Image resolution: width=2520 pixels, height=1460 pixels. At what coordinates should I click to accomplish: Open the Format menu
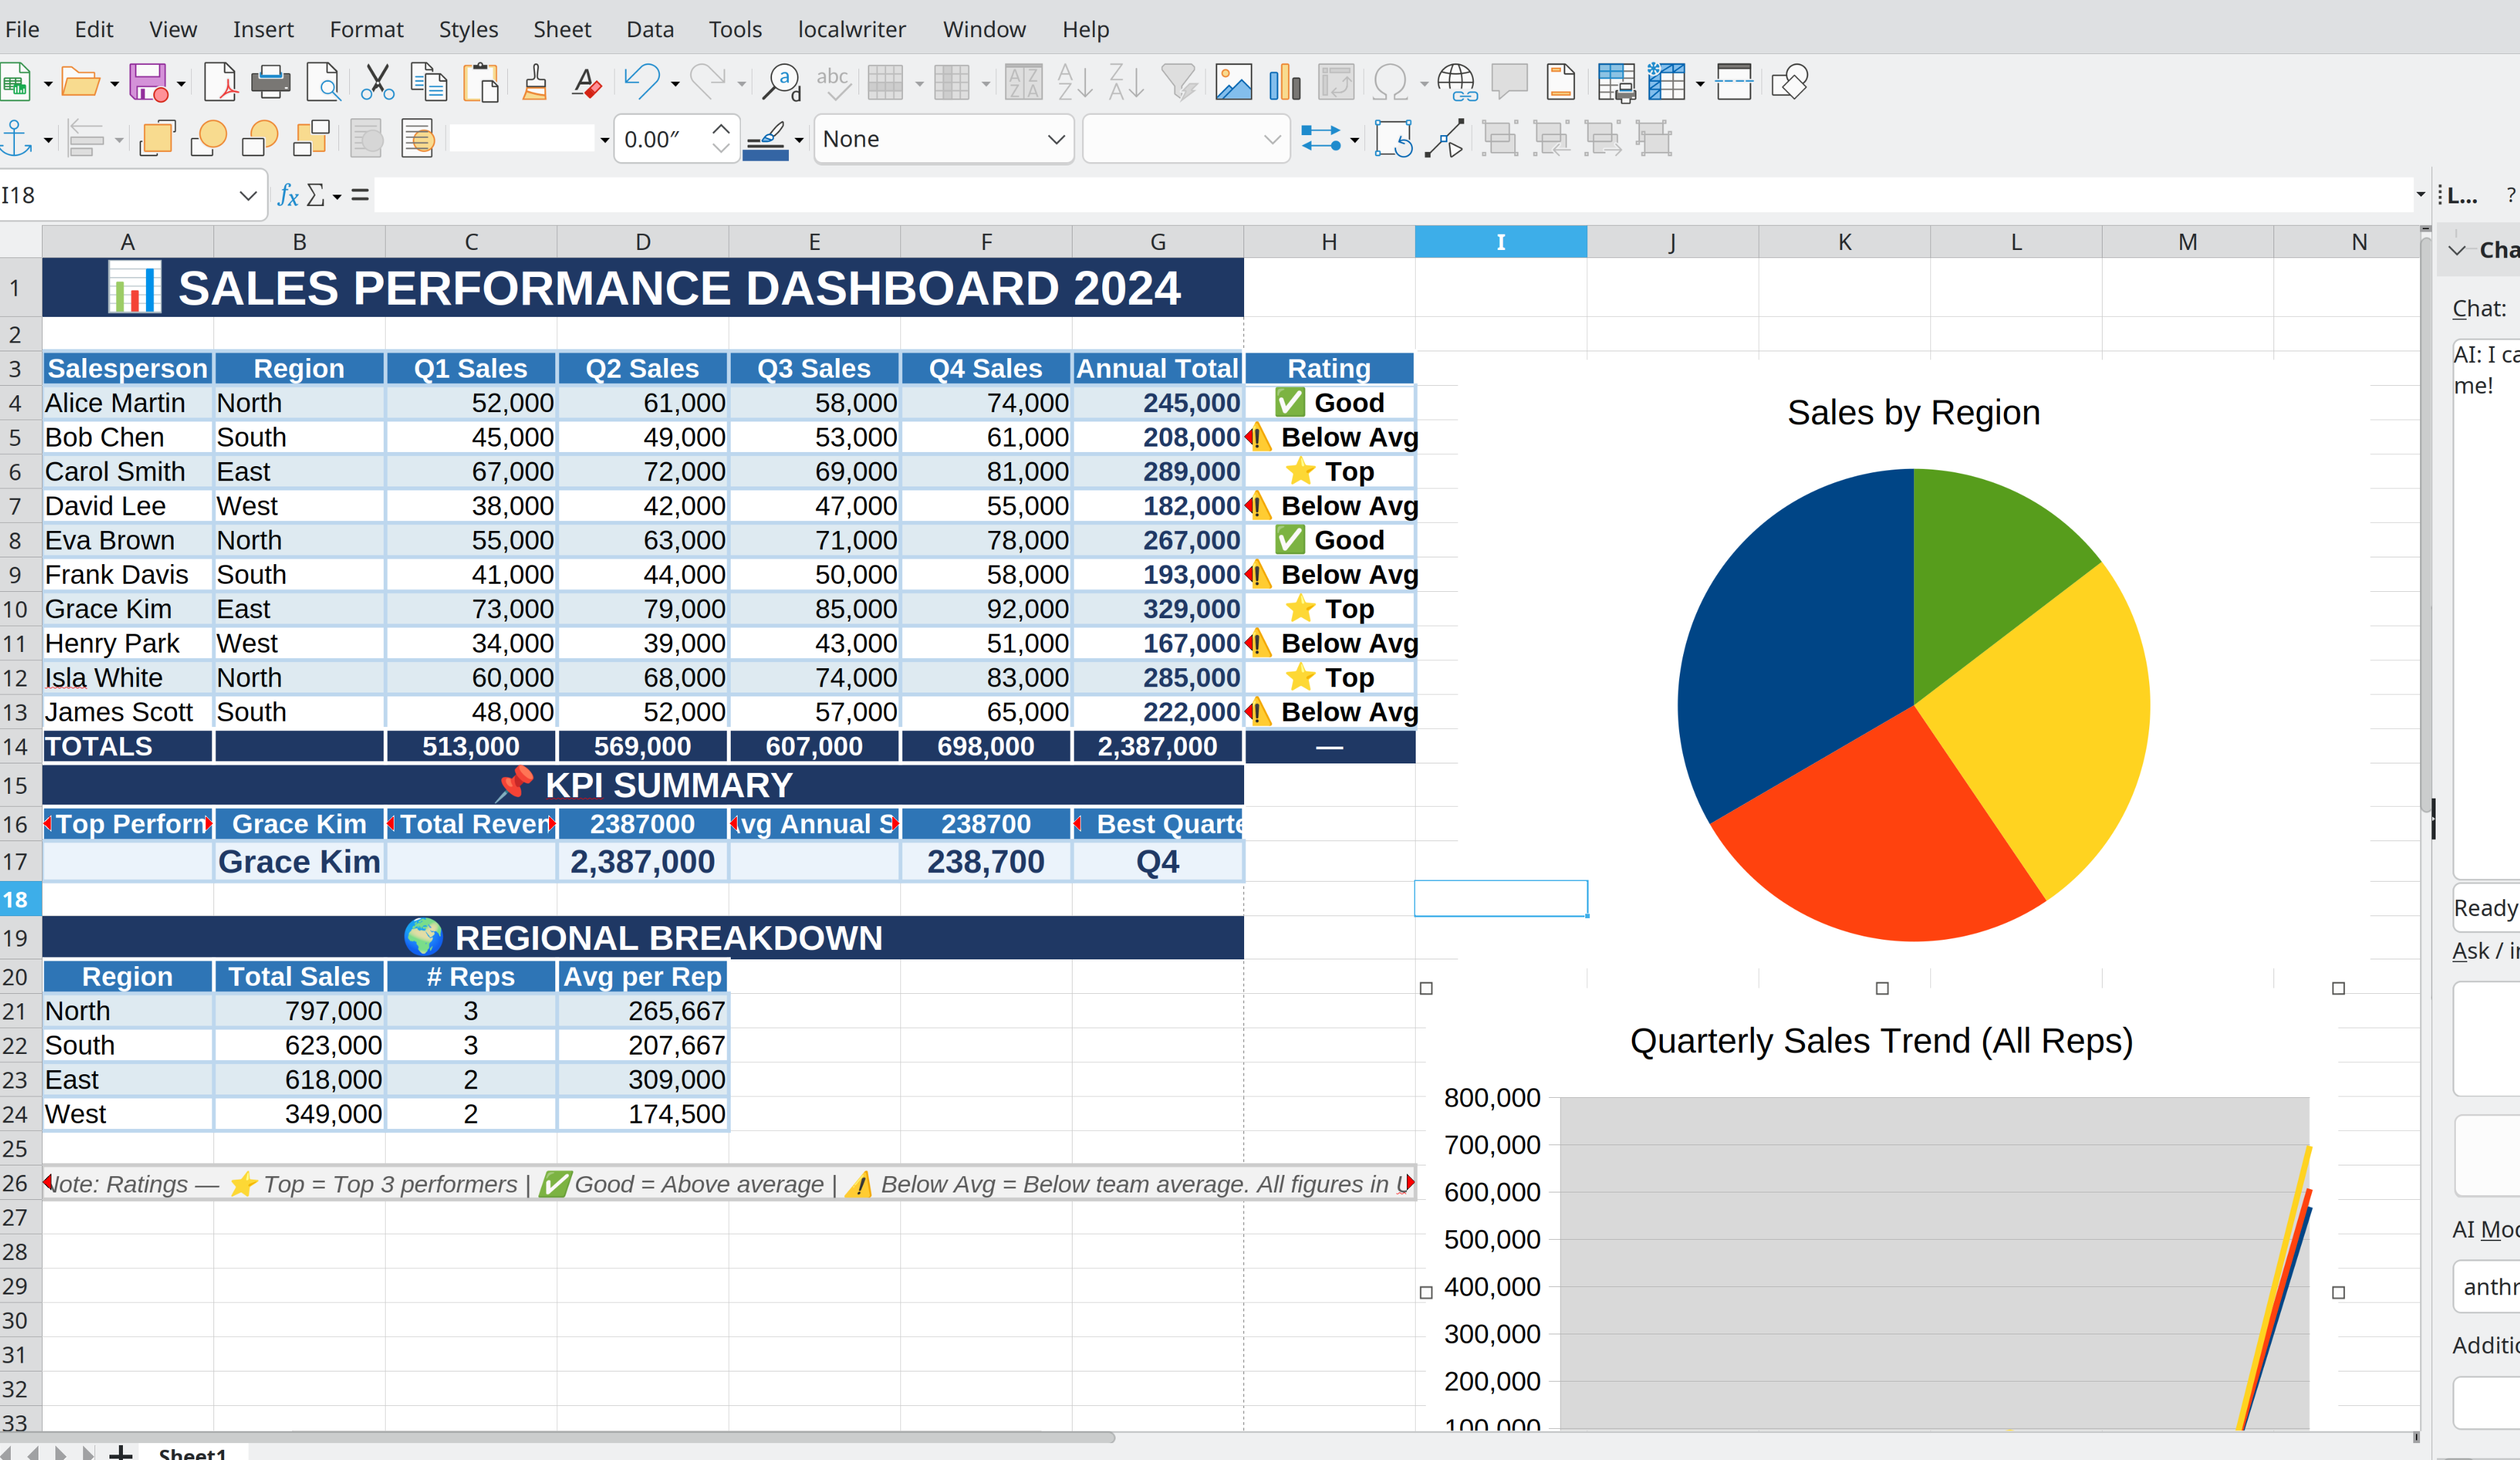[x=366, y=29]
